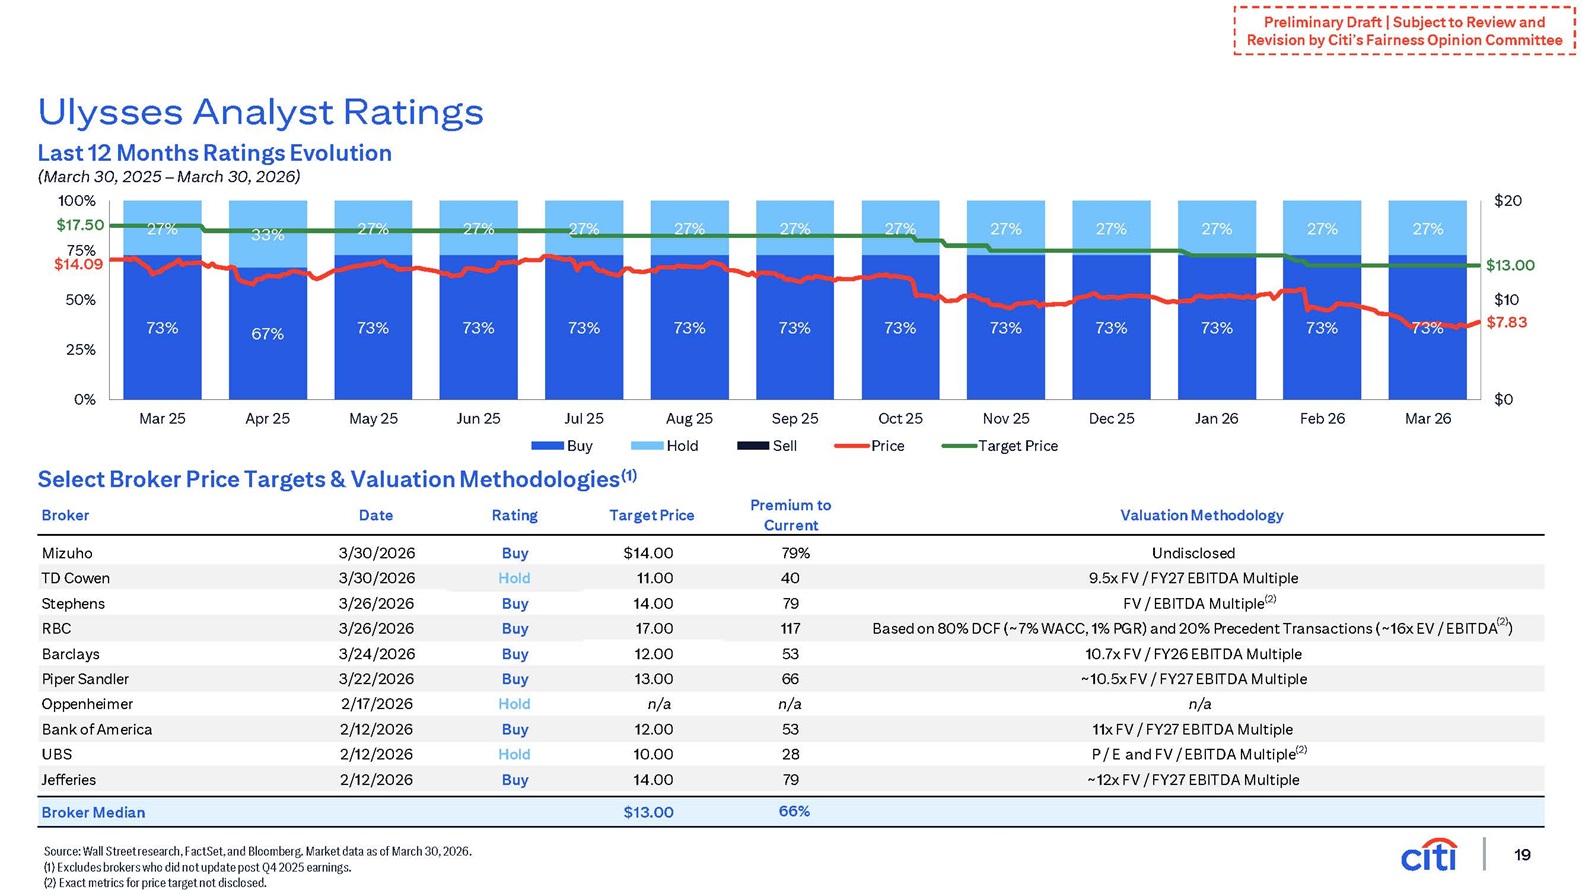Click the "Ulysses Analyst Ratings" slide title
The image size is (1582, 890).
(x=260, y=112)
